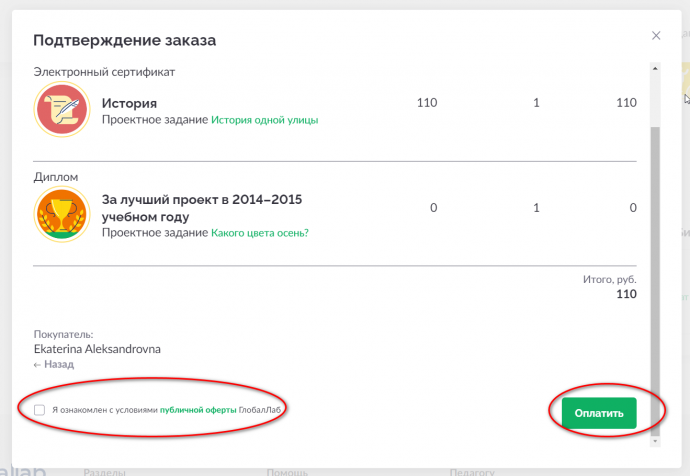Click the За лучший проект diploma title
Image resolution: width=690 pixels, height=476 pixels.
(x=202, y=208)
